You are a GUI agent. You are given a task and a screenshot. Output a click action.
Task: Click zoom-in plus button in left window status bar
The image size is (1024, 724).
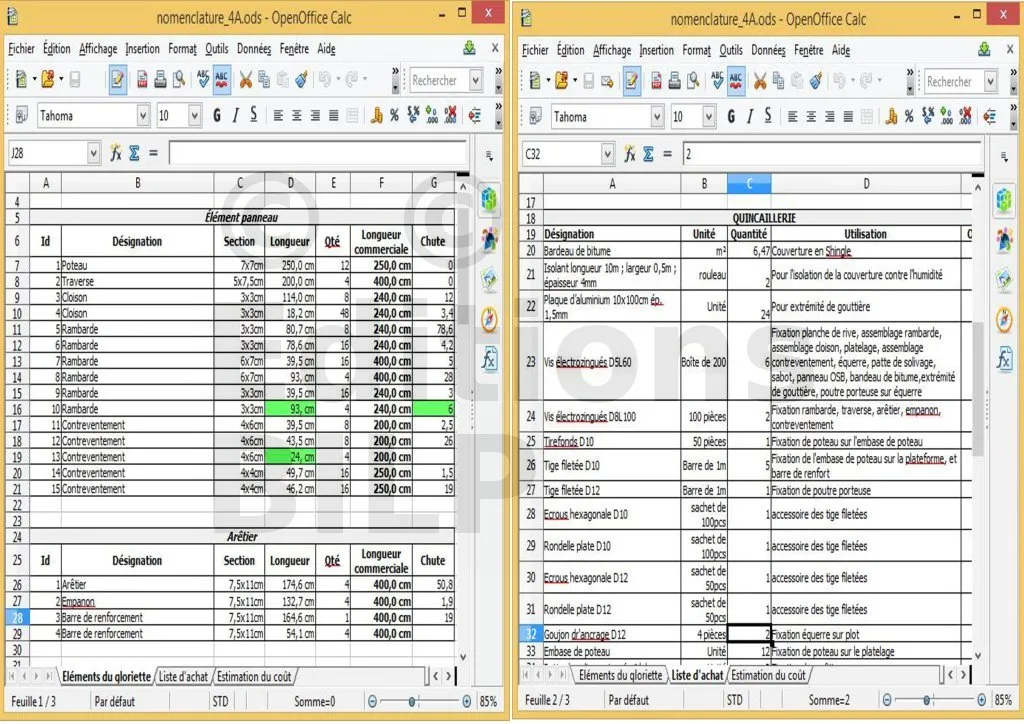click(x=466, y=700)
